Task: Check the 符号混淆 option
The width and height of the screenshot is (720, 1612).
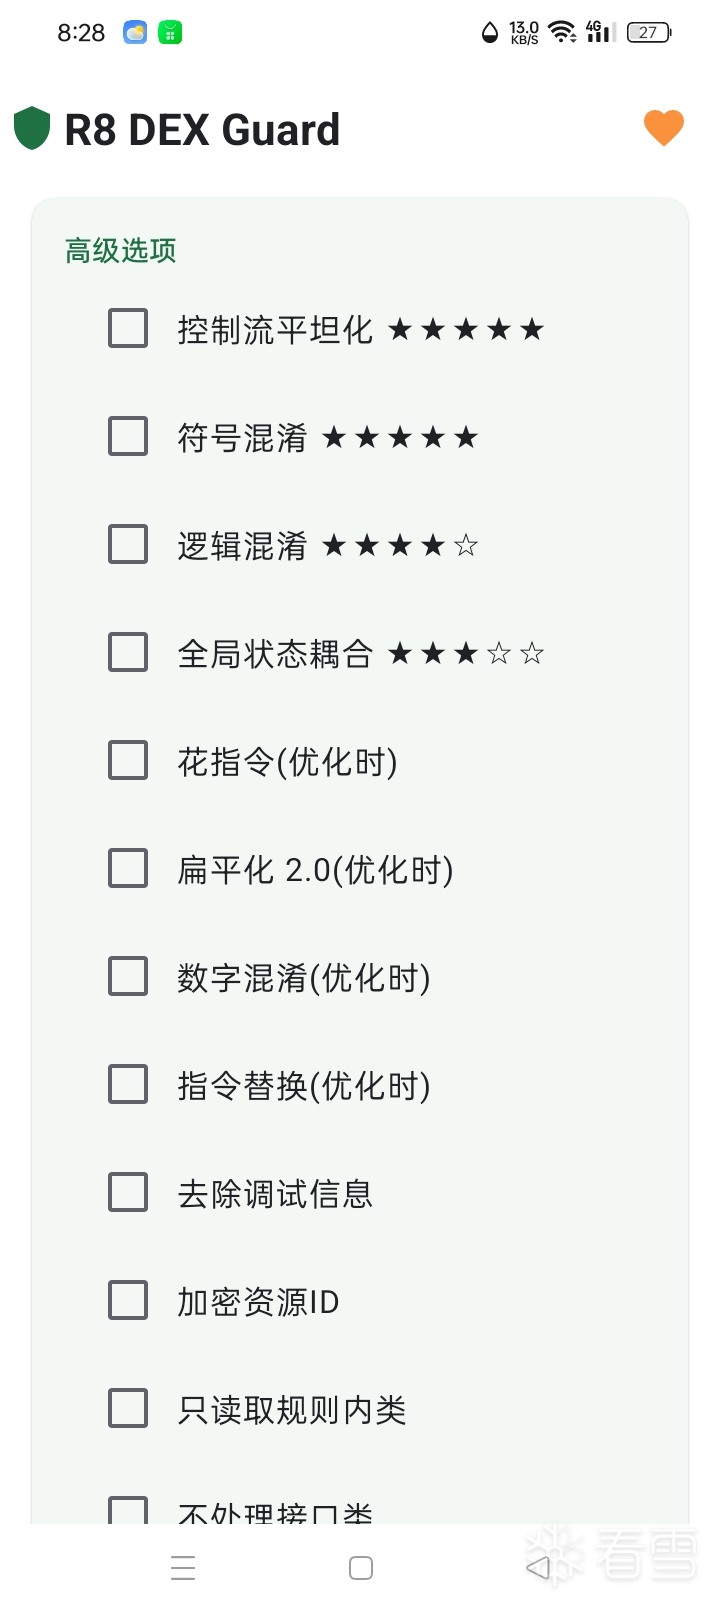Action: coord(128,436)
